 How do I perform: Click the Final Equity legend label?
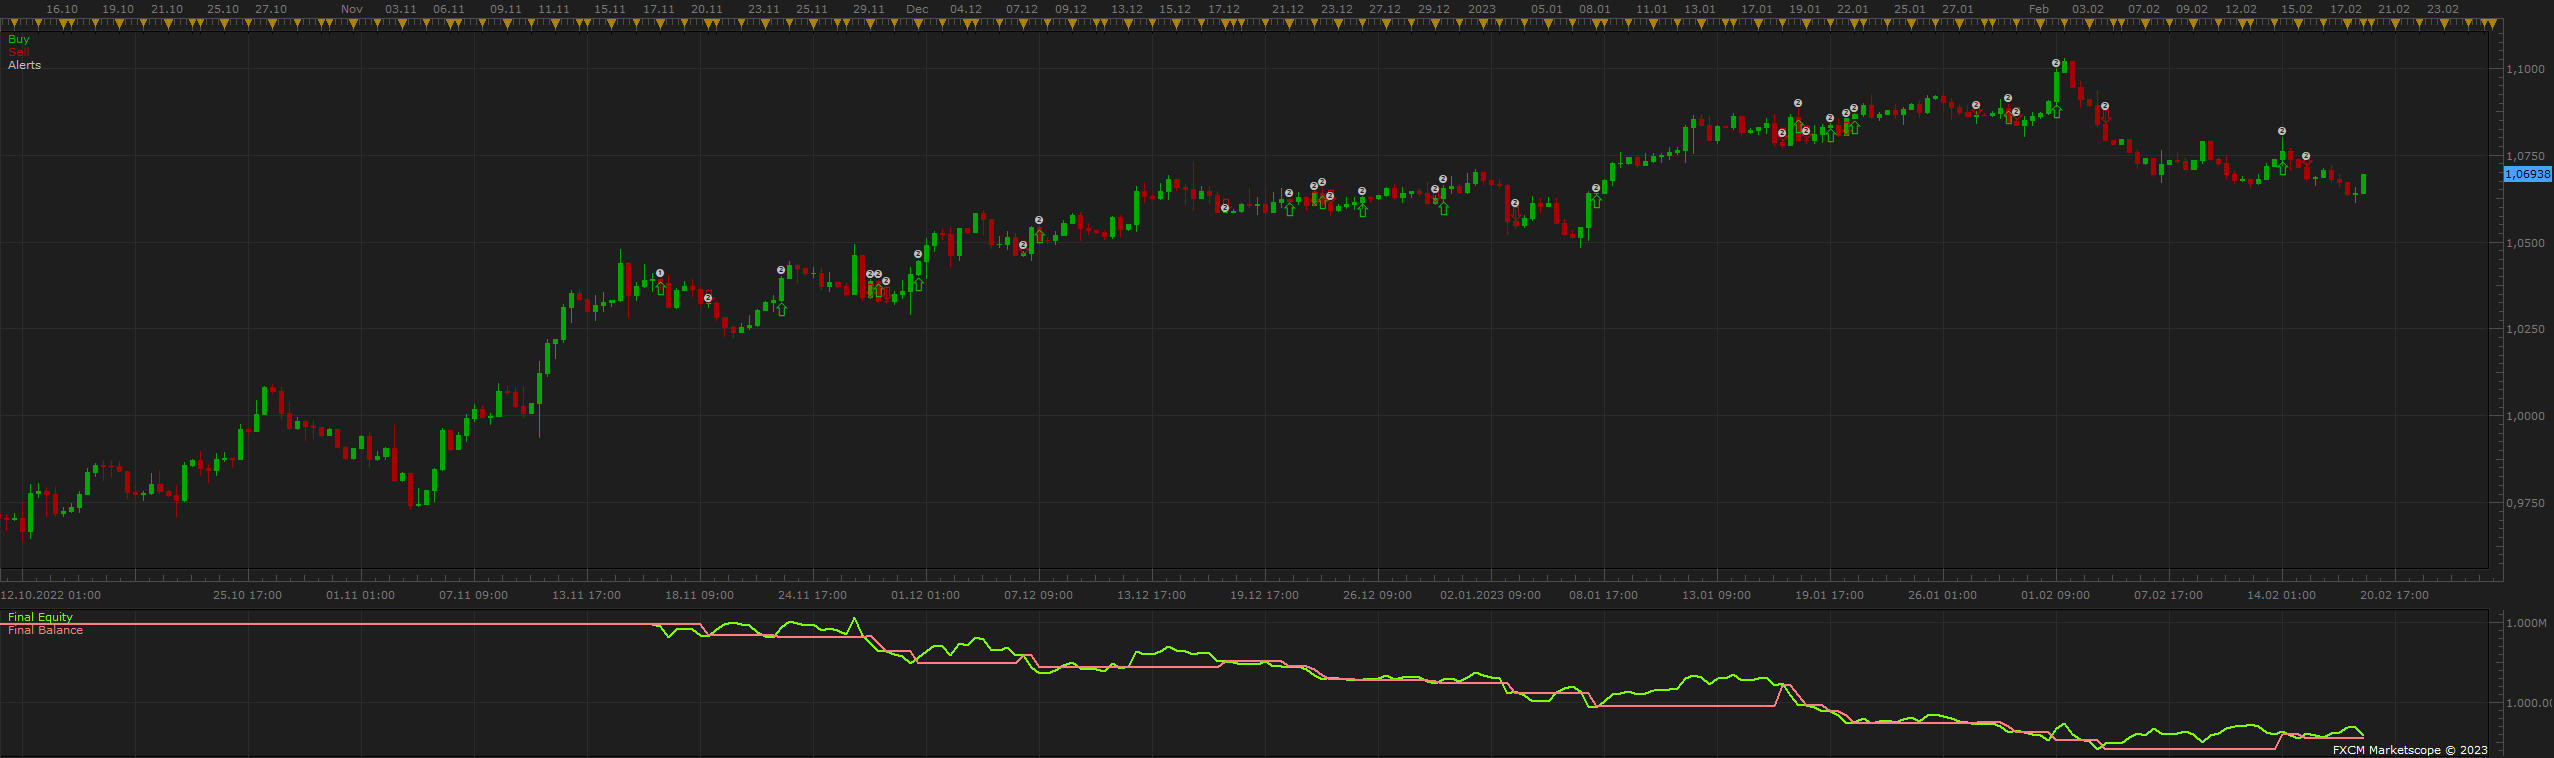[x=40, y=617]
